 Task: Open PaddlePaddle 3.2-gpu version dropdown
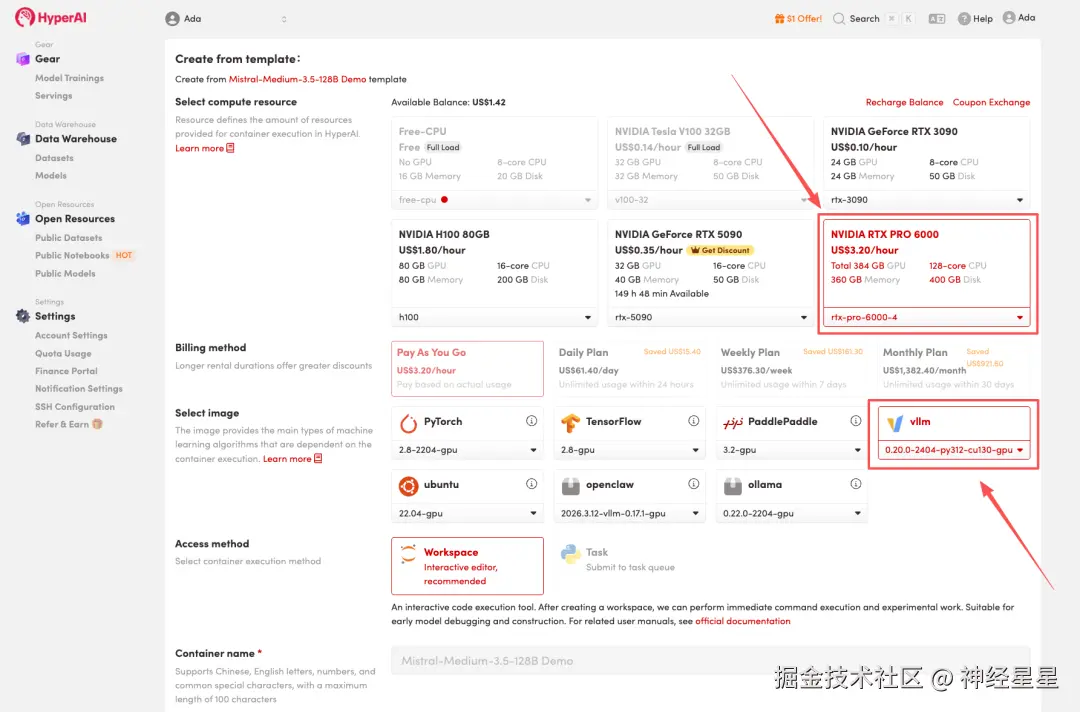coord(791,450)
